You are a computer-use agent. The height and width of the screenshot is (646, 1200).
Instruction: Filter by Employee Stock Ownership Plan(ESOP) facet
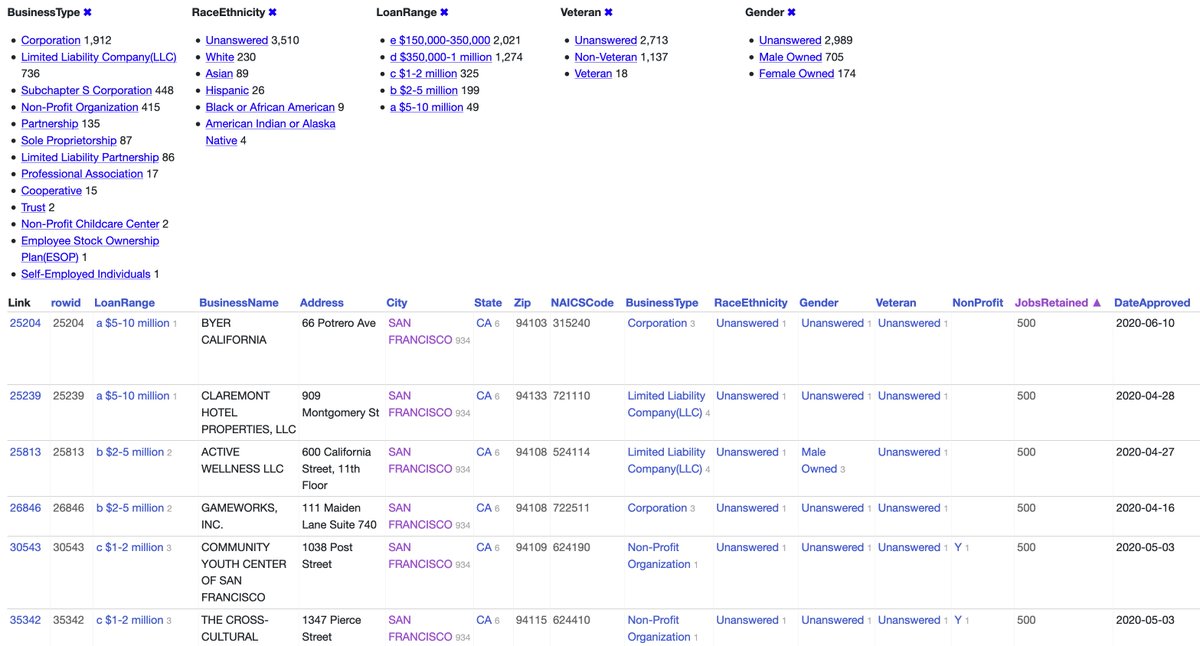tap(90, 249)
